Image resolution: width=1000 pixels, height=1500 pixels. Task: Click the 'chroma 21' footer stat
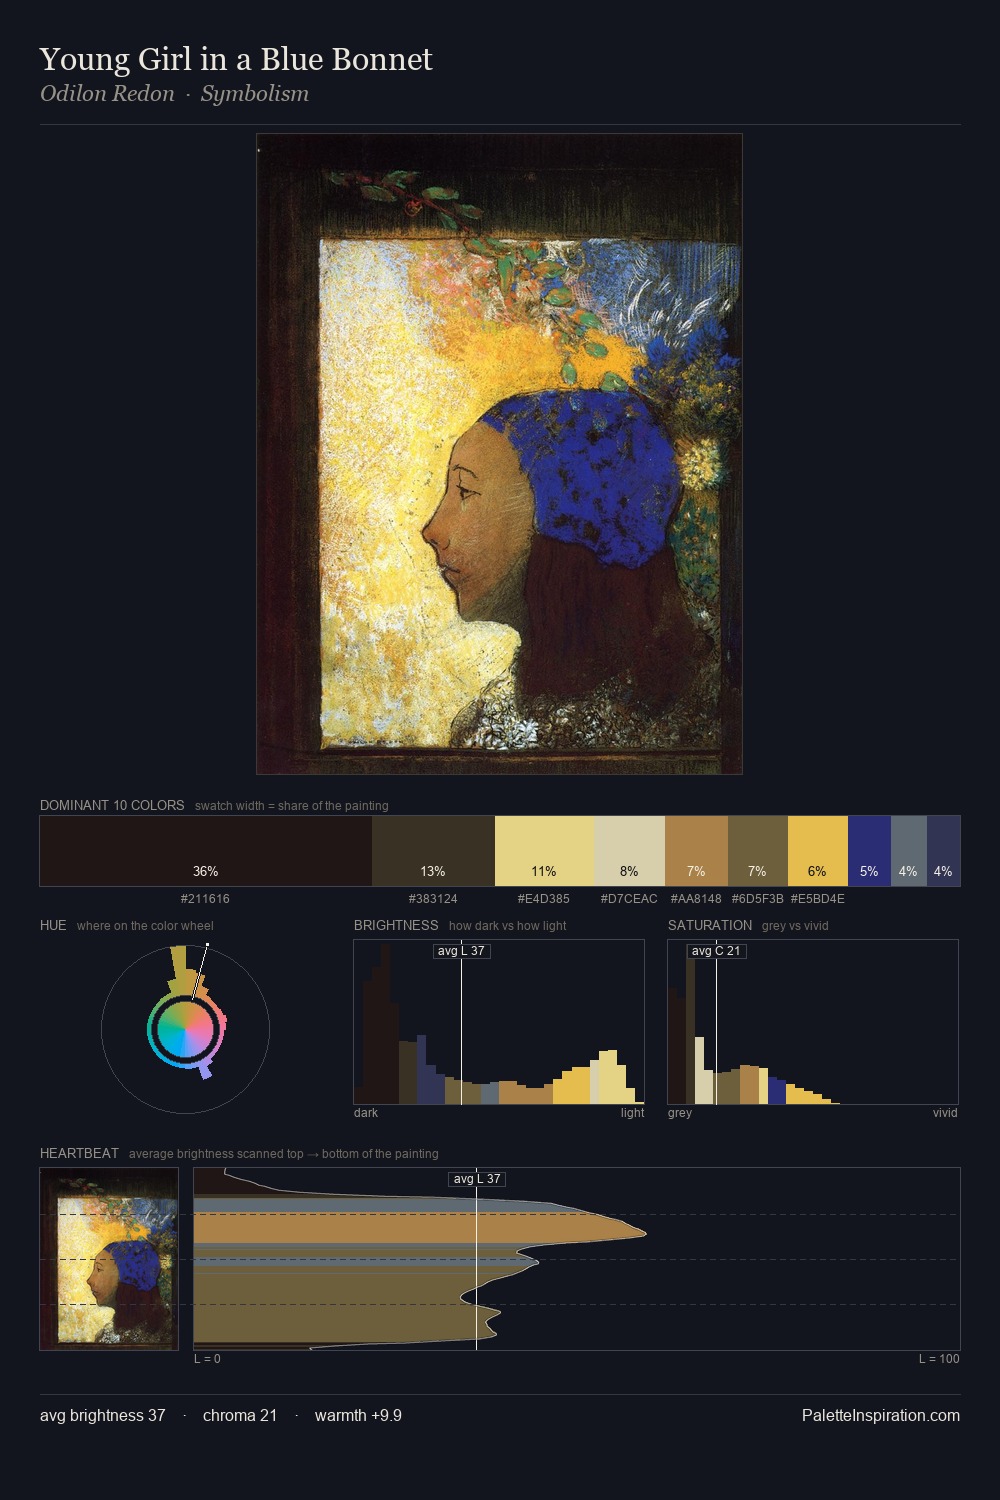click(x=240, y=1415)
